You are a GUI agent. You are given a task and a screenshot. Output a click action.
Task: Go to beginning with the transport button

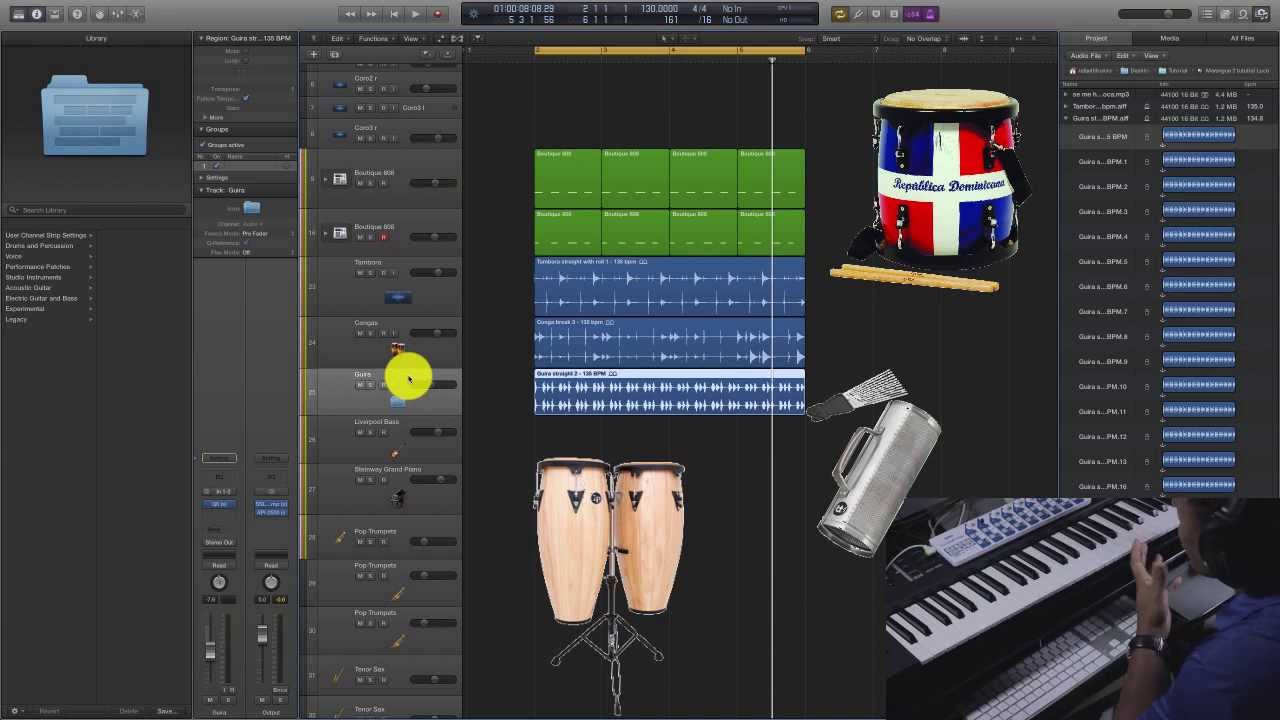point(394,14)
